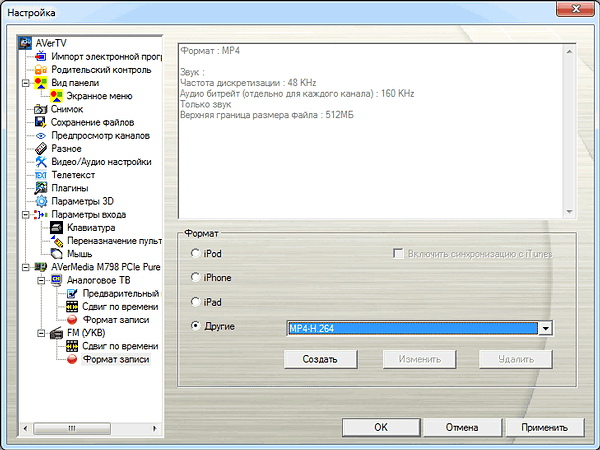This screenshot has width=600, height=450.
Task: Collapse the Аналоговое ТВ tree node
Action: tap(41, 280)
